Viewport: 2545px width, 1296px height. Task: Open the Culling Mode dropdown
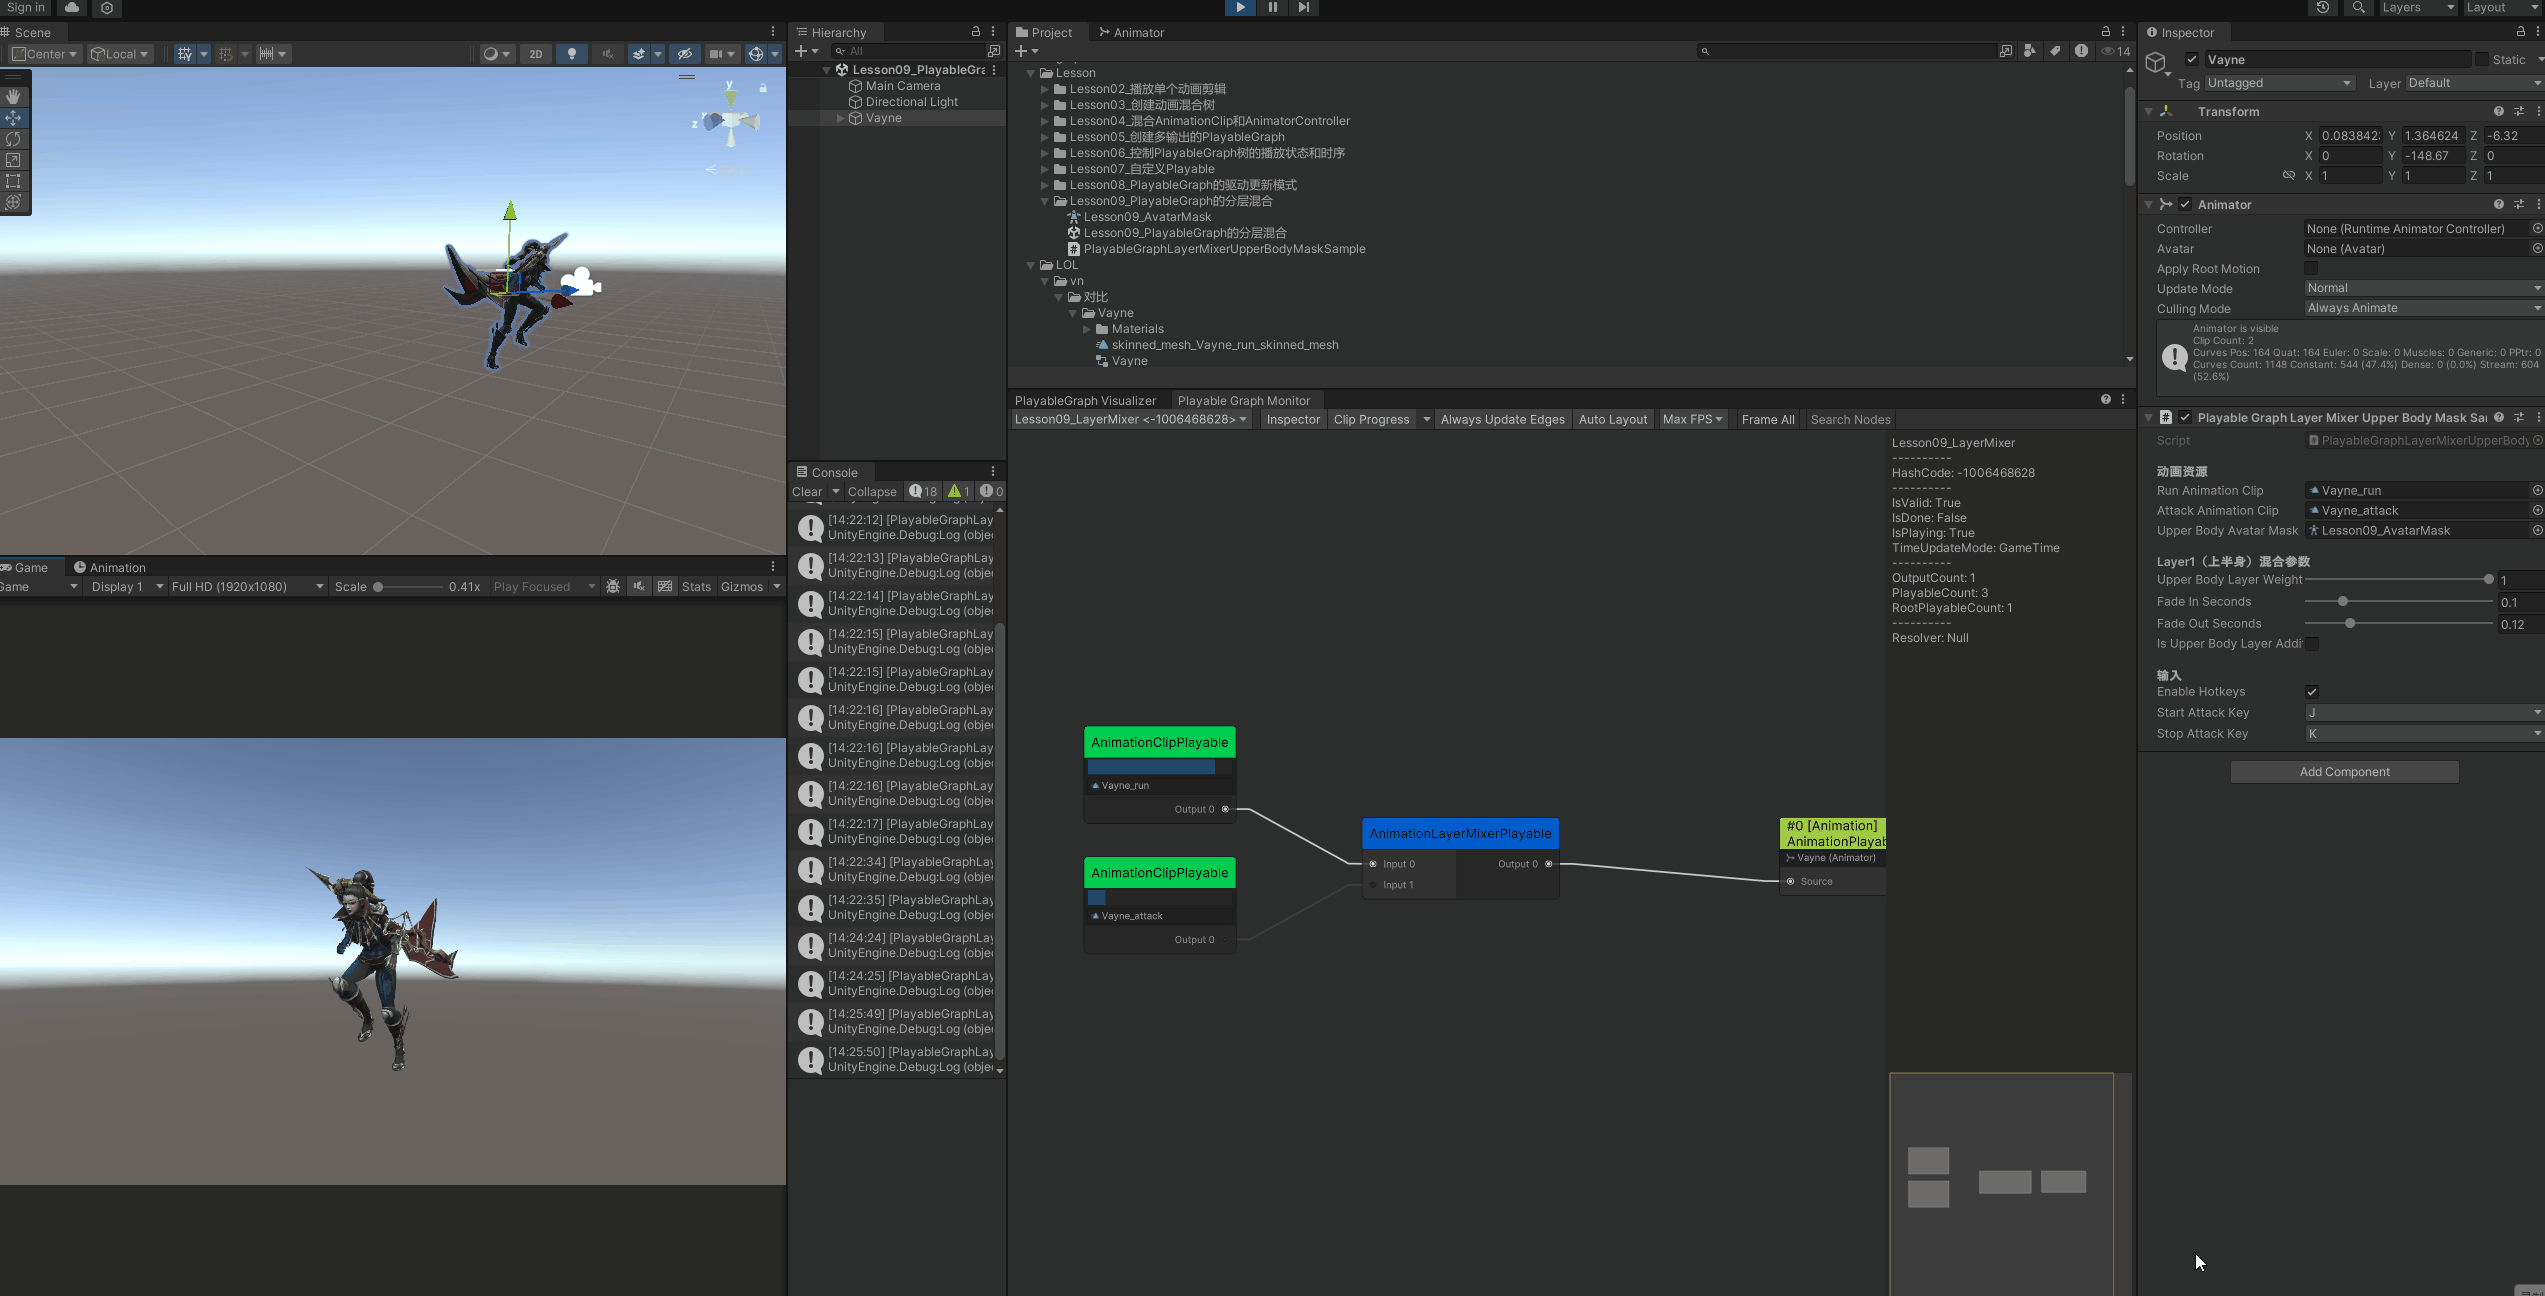[x=2422, y=309]
